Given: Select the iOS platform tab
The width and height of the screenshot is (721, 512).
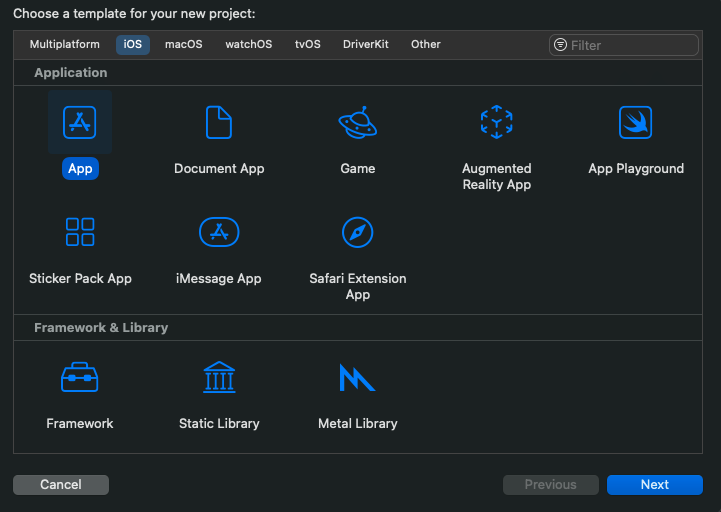Looking at the screenshot, I should coord(132,45).
